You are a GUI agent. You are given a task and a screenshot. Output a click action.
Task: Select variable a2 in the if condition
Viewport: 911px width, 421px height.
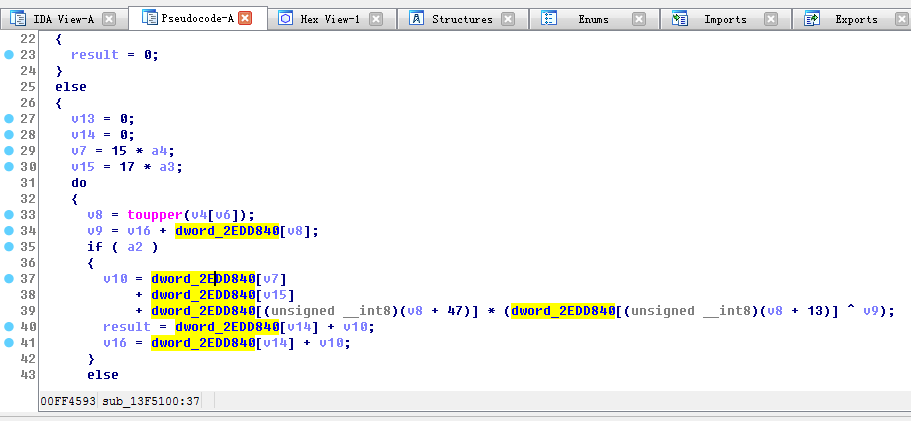135,247
